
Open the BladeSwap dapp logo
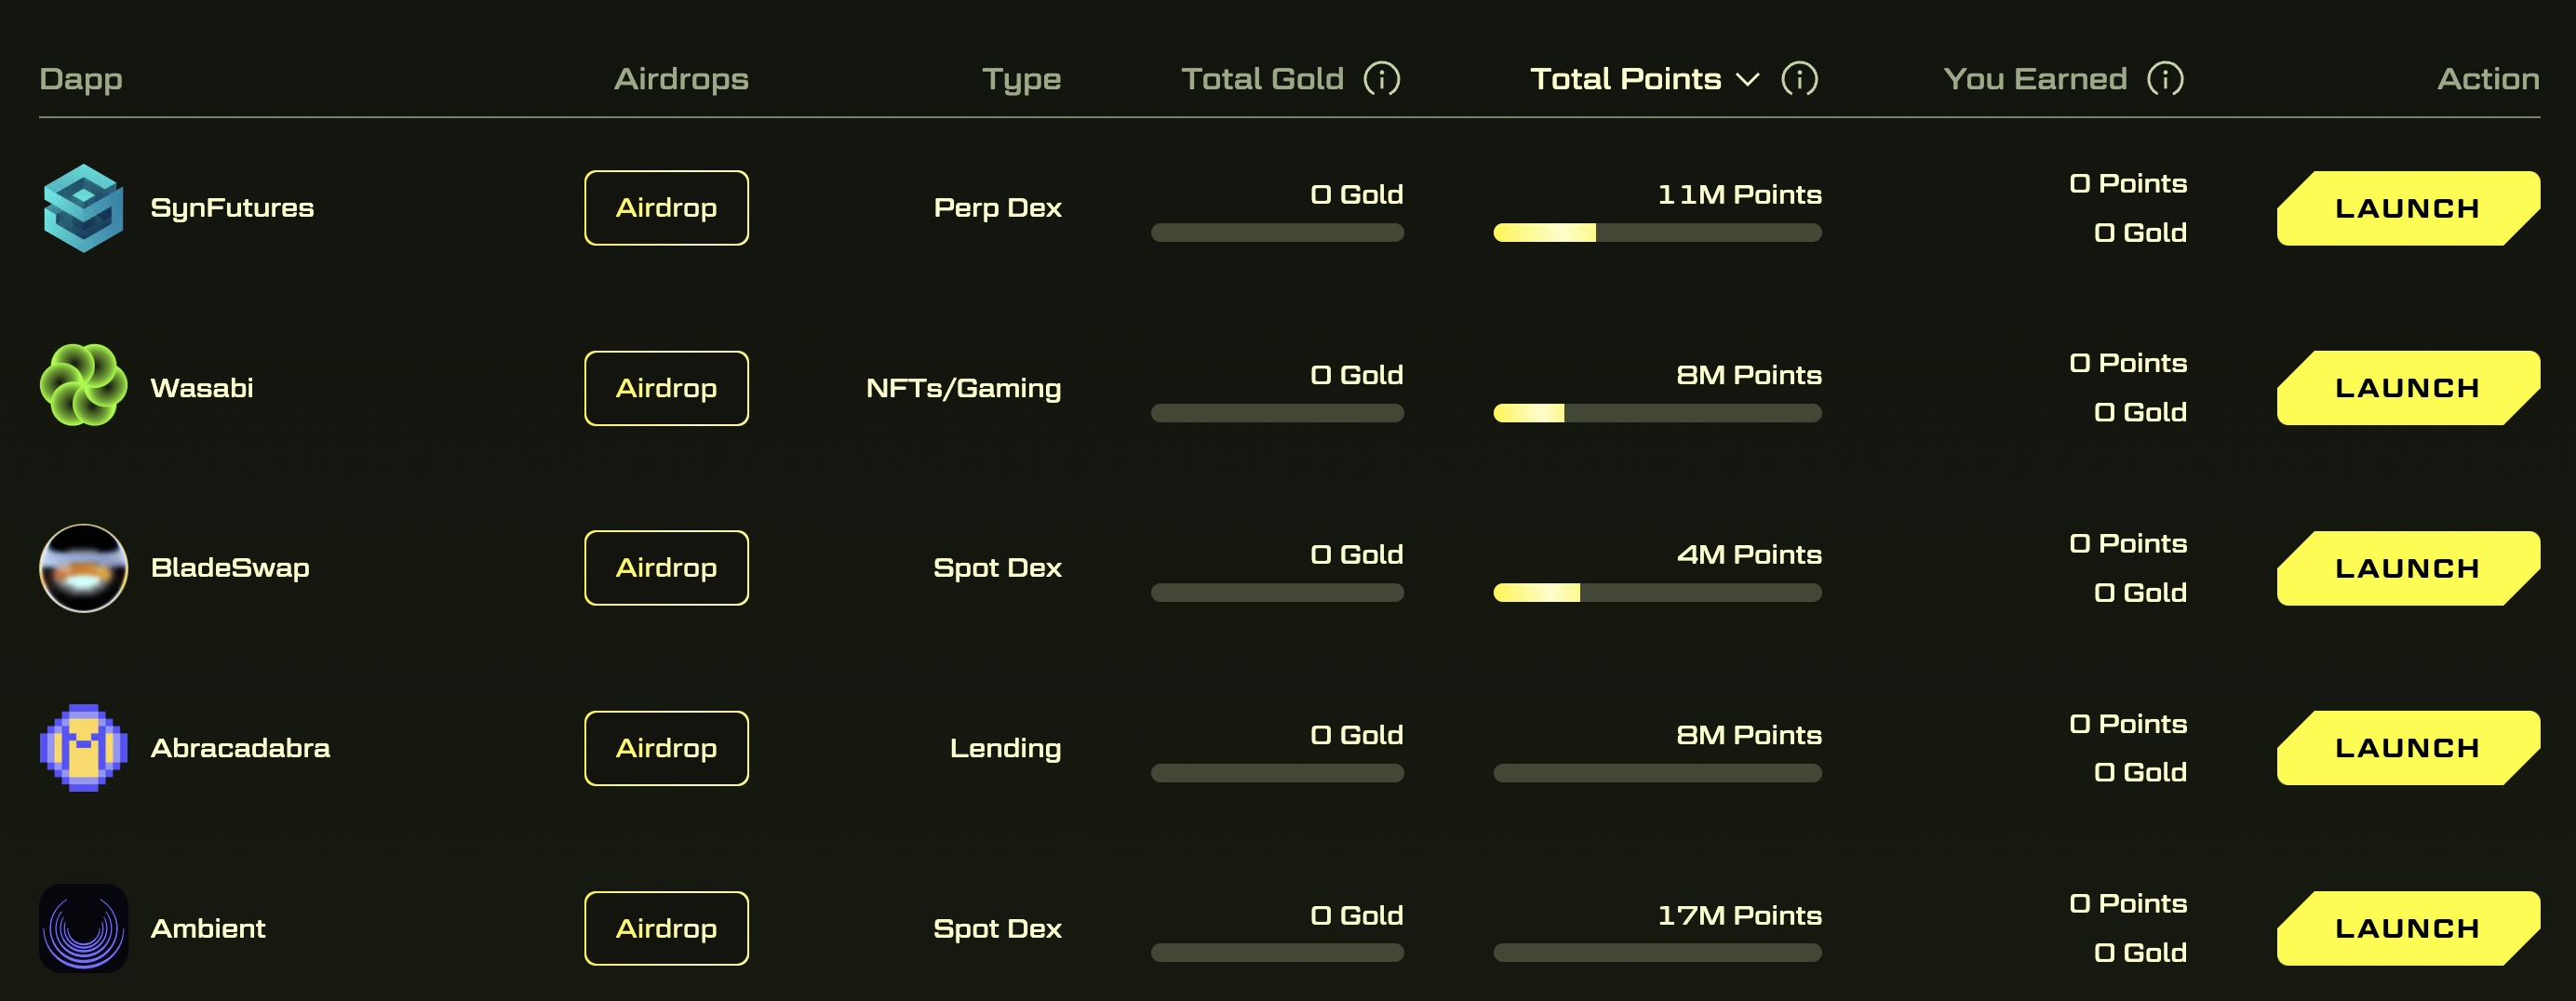[x=83, y=567]
